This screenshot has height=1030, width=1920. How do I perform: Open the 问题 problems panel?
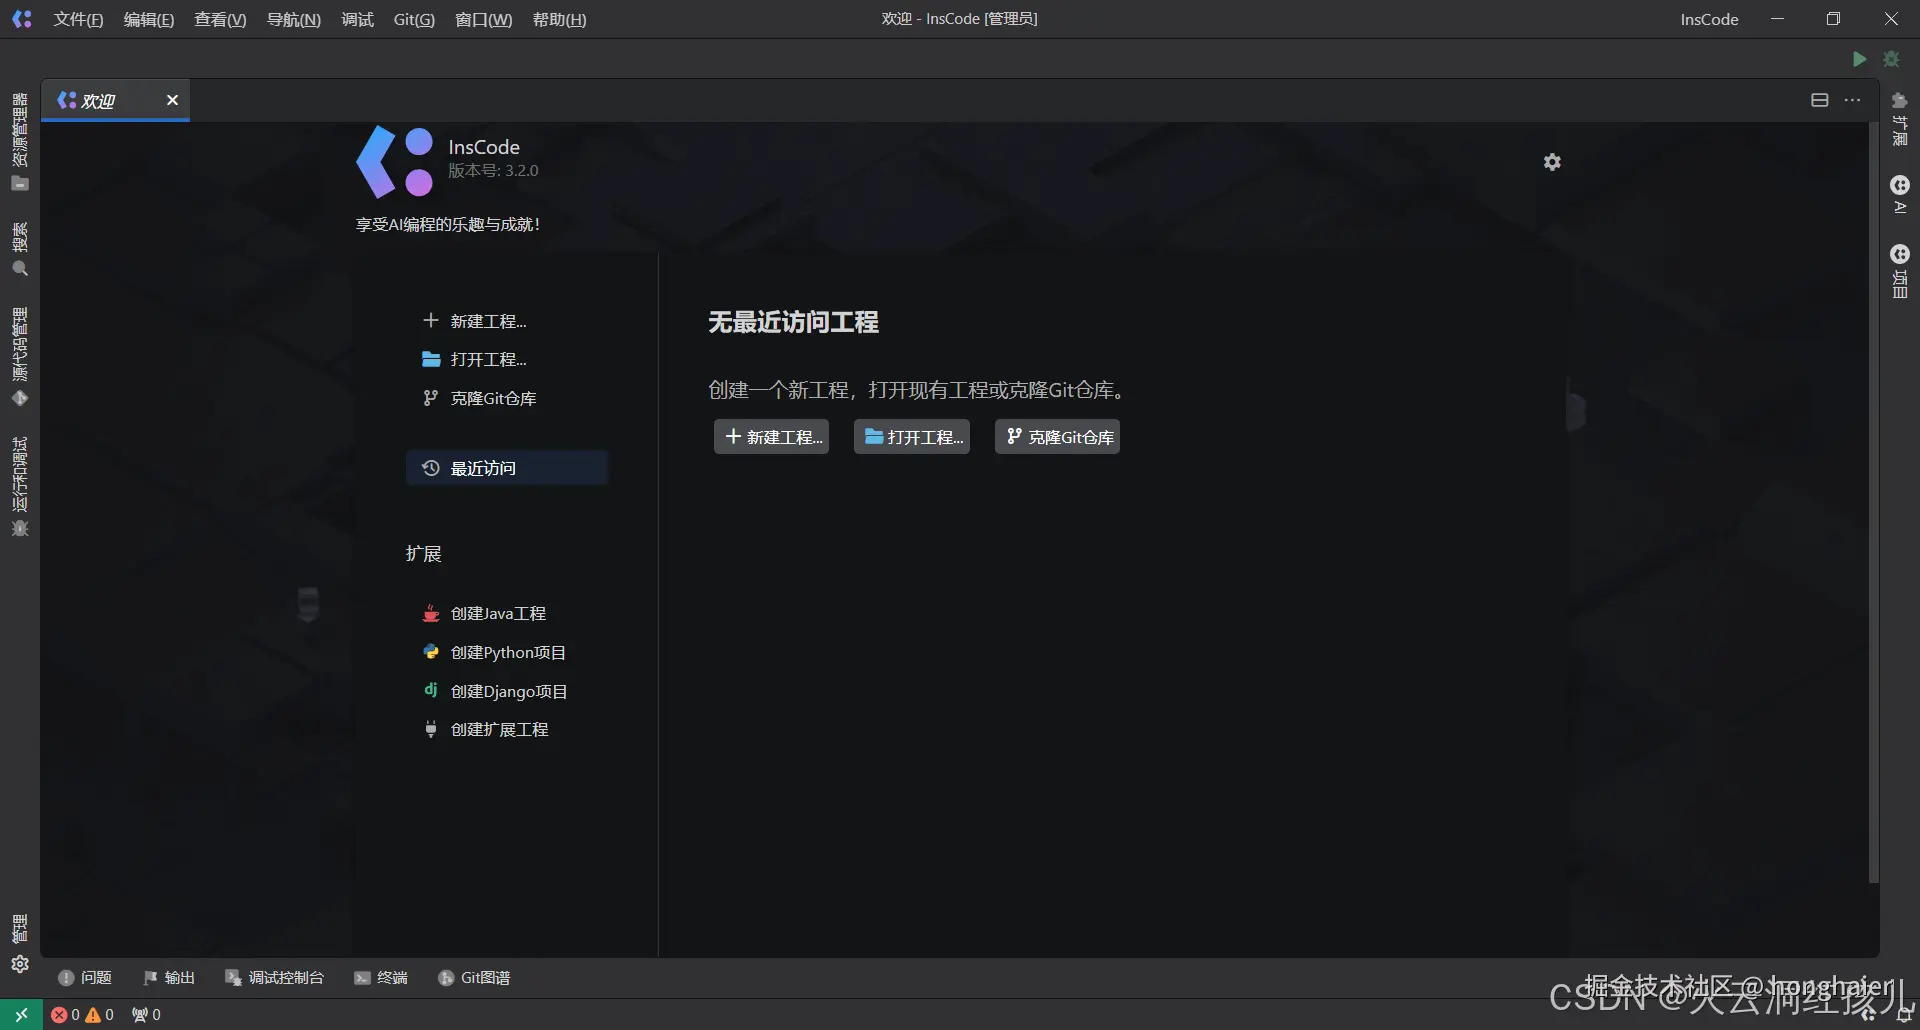click(85, 978)
